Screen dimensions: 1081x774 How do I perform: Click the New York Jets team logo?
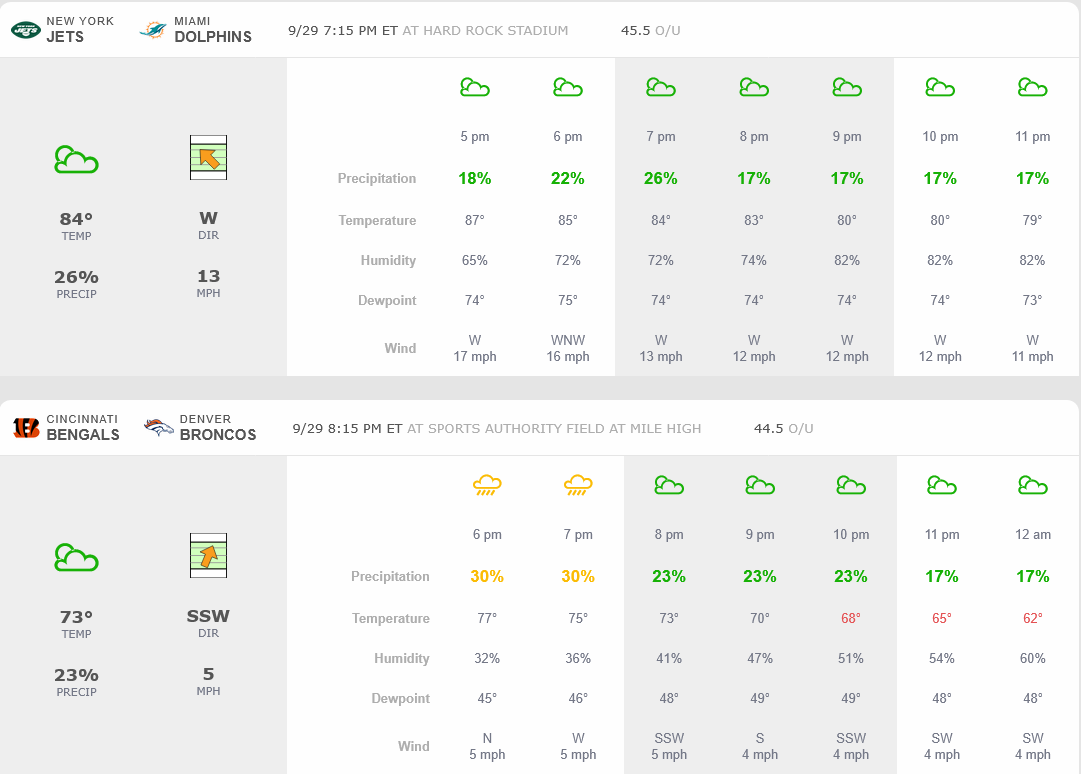(x=26, y=30)
